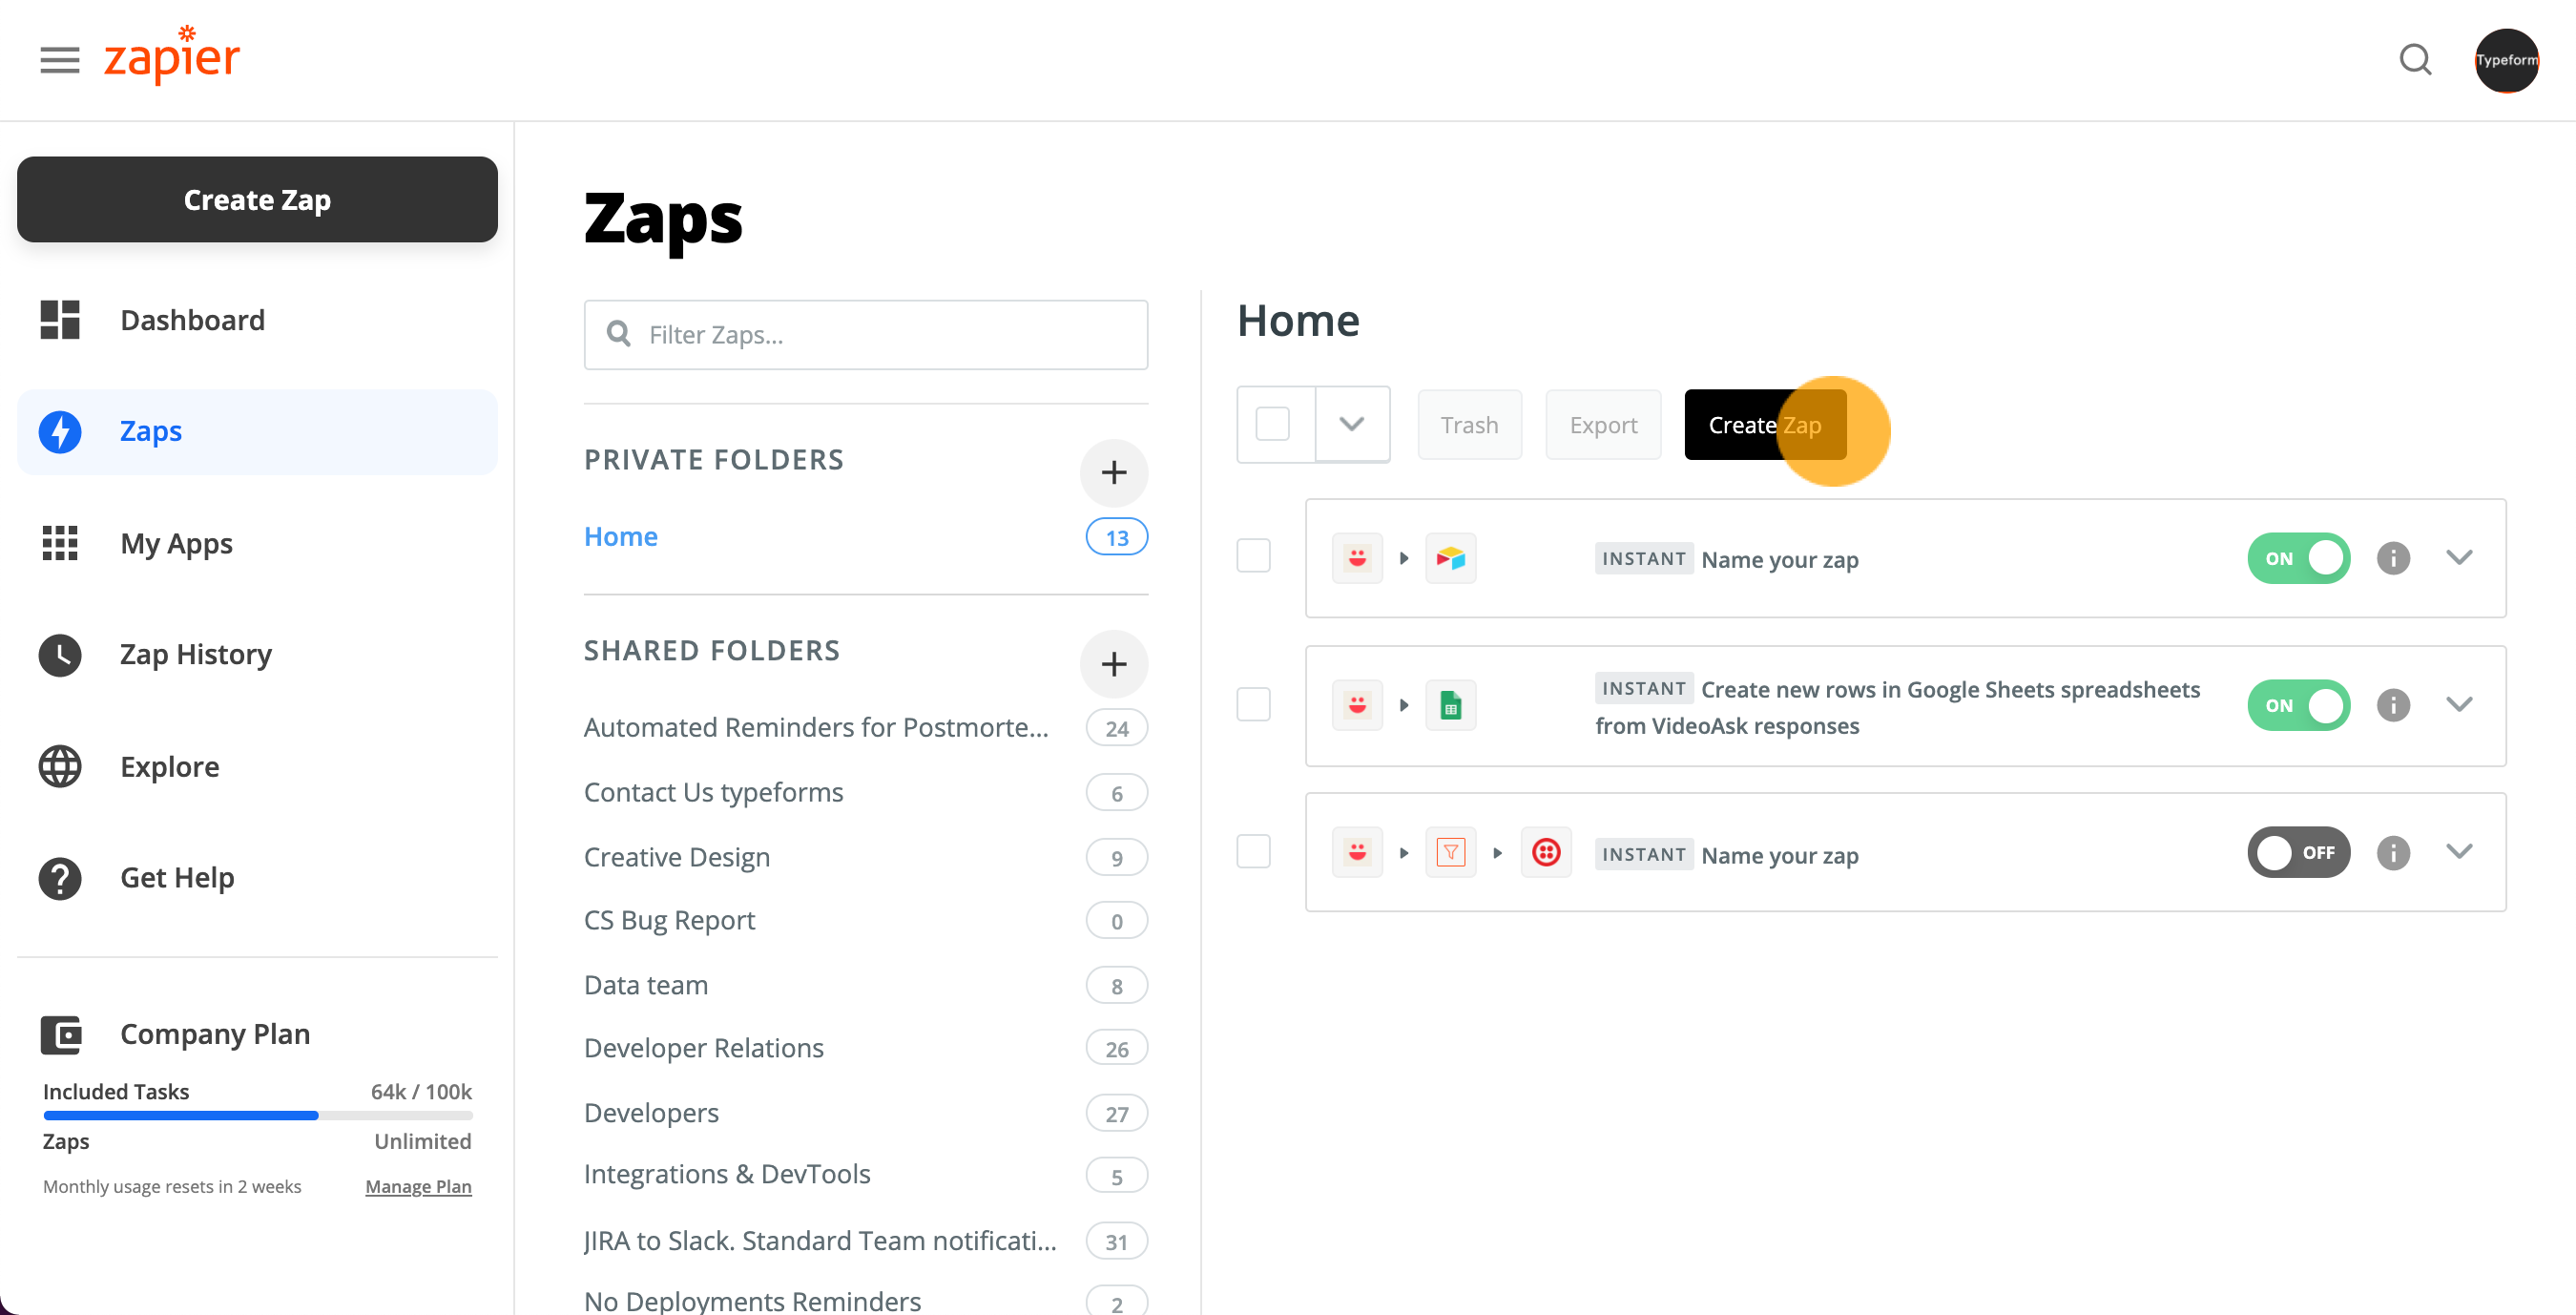Check the first Name your zap checkbox
Screen dimensions: 2576x1315
[x=1253, y=555]
